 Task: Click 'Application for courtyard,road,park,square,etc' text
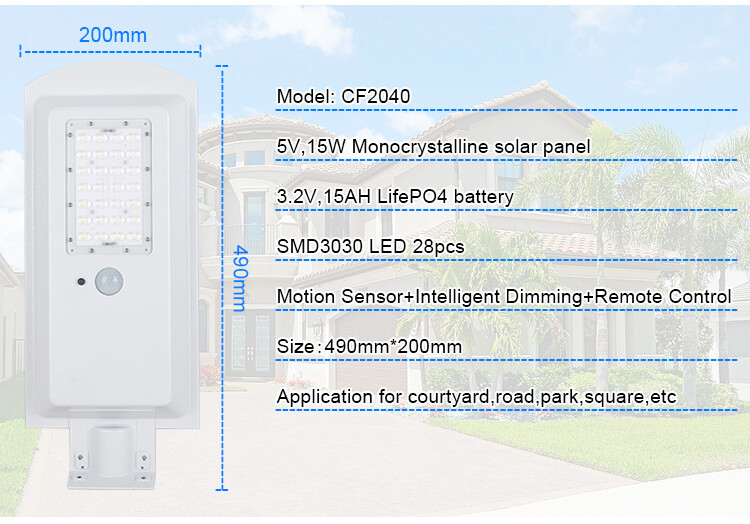click(x=476, y=397)
